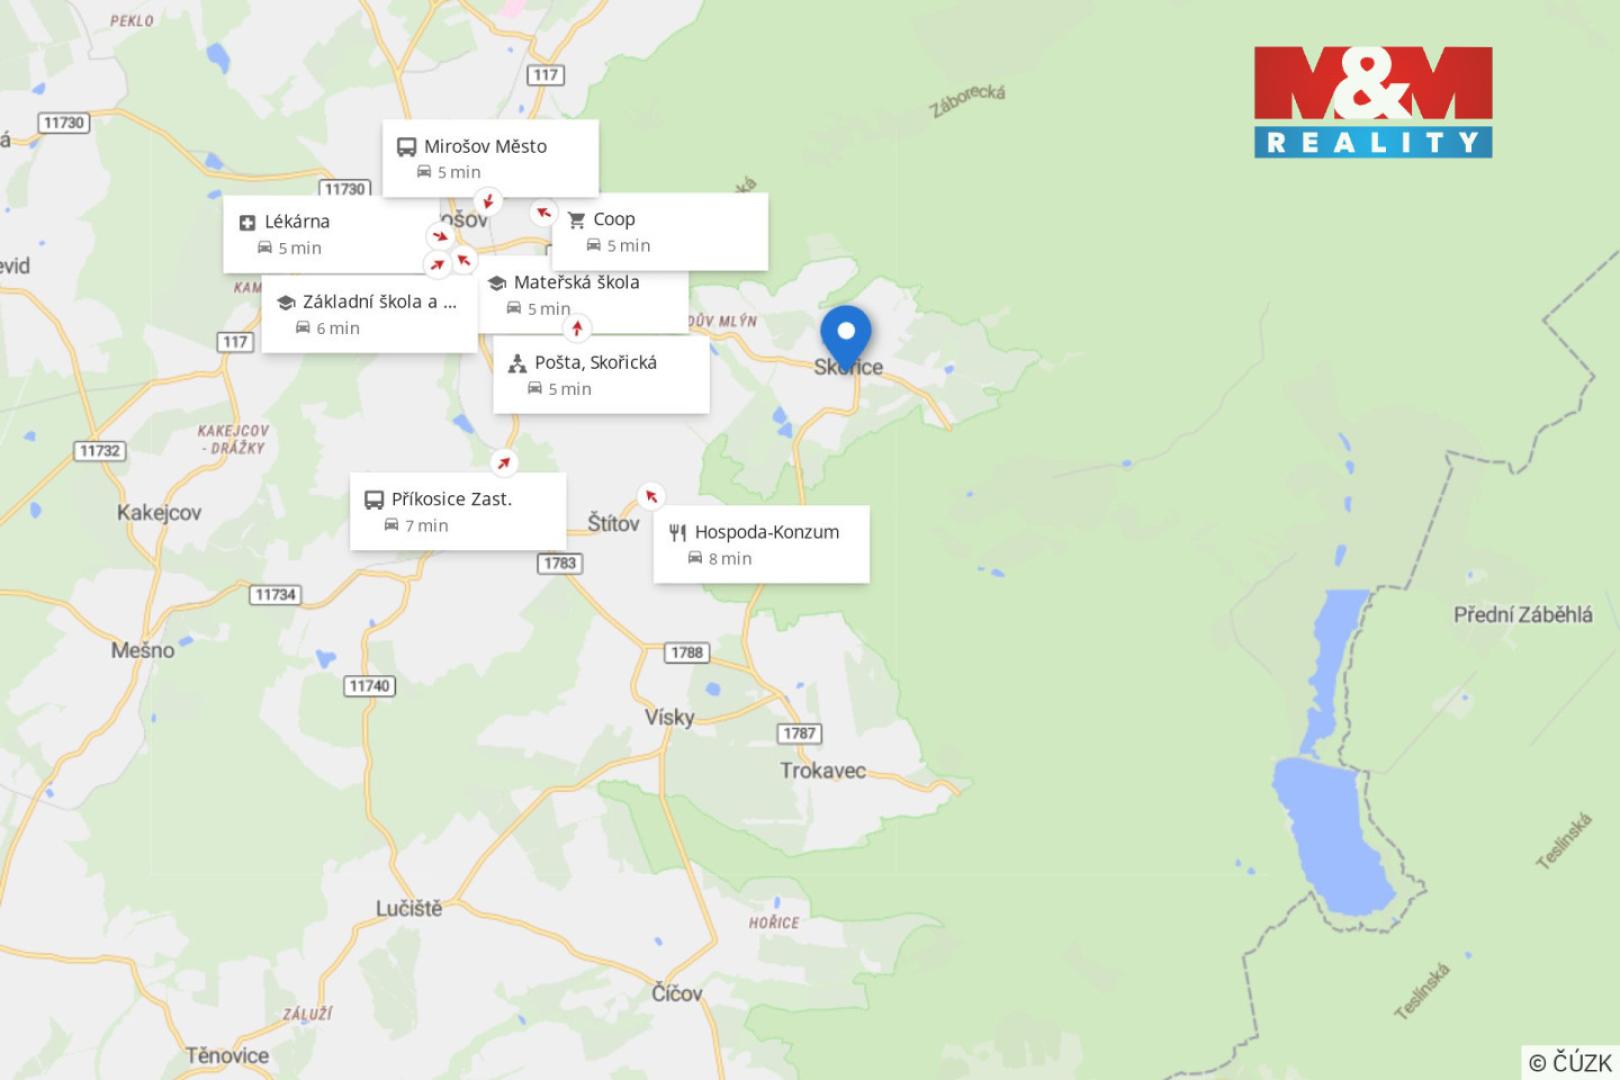Viewport: 1620px width, 1080px height.
Task: Click the pharmacy cross icon beside Lékárna
Action: click(x=247, y=223)
